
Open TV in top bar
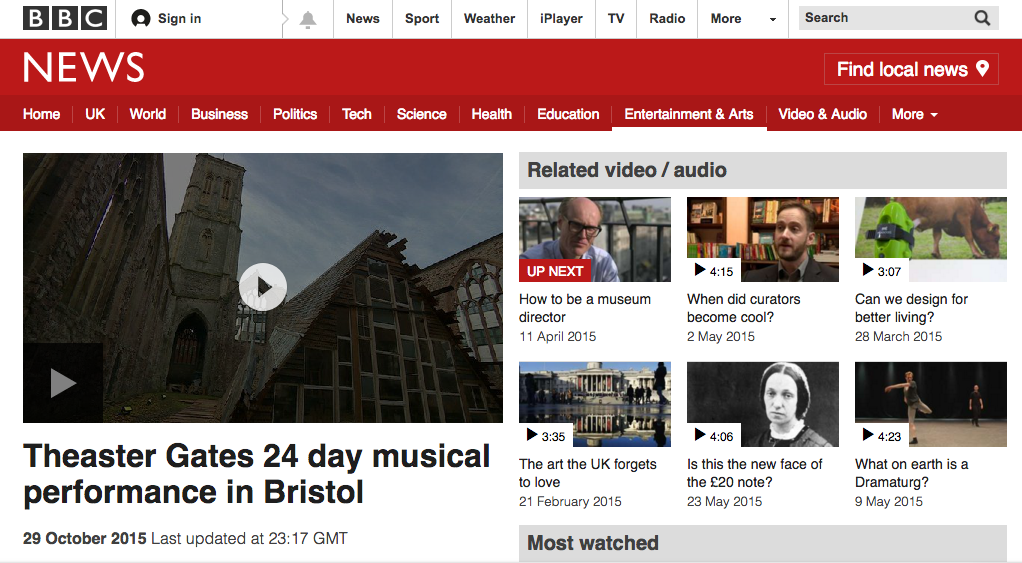point(616,19)
